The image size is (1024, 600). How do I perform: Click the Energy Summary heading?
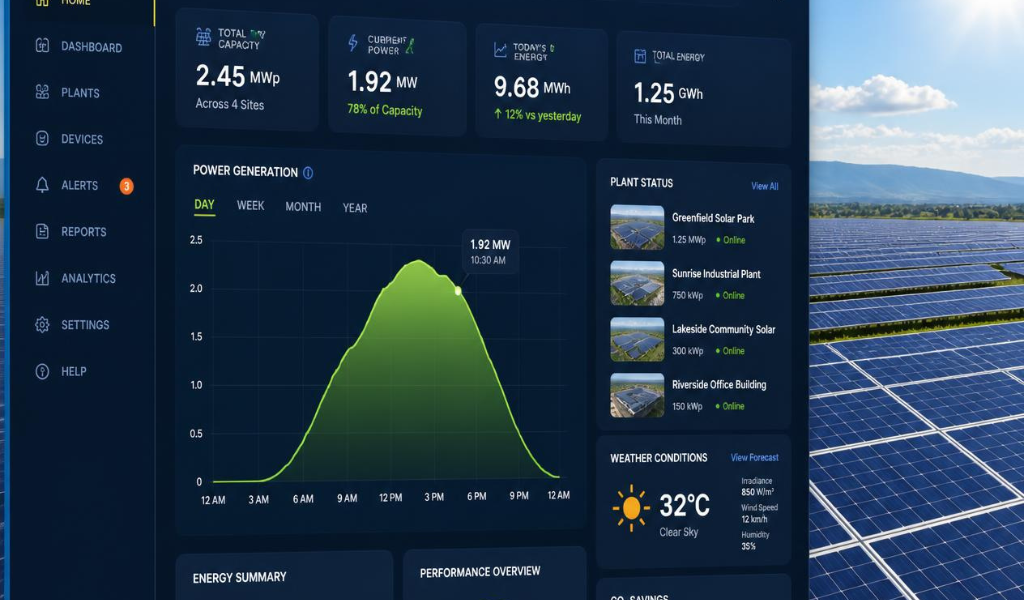coord(240,578)
